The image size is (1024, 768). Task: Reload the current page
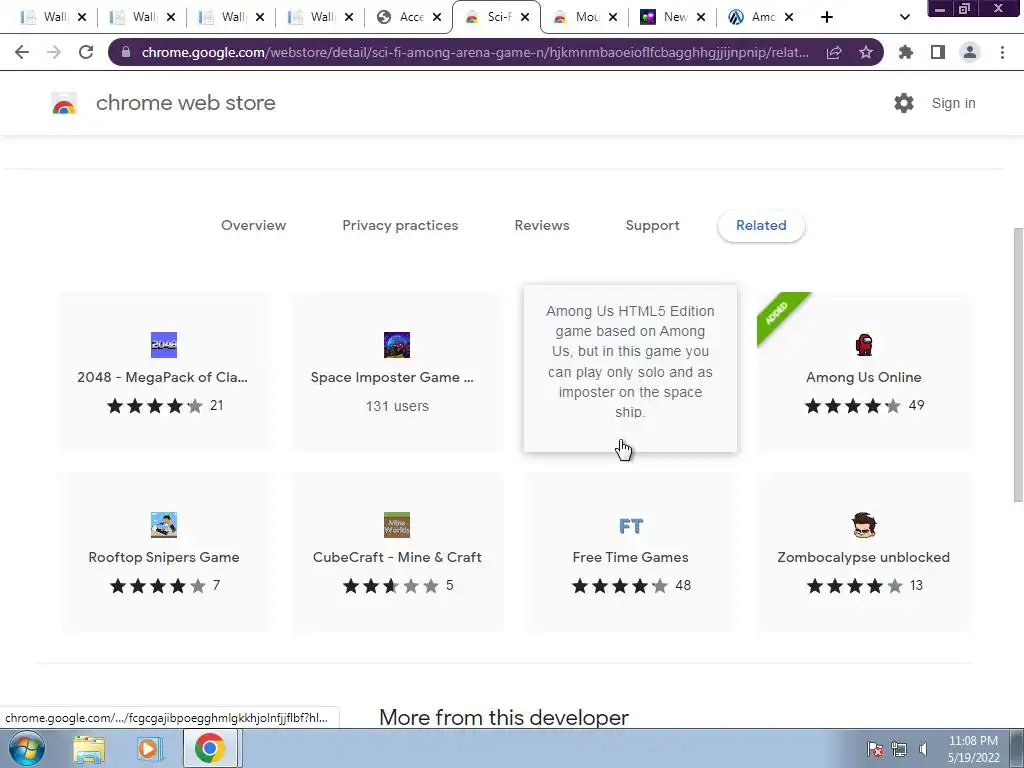[86, 52]
